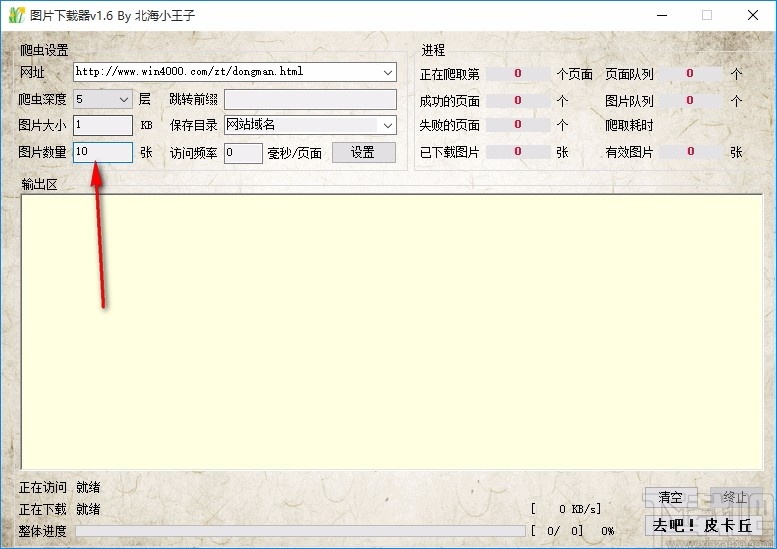Image resolution: width=777 pixels, height=549 pixels.
Task: Click the 爬取耗时 label
Action: tap(629, 125)
